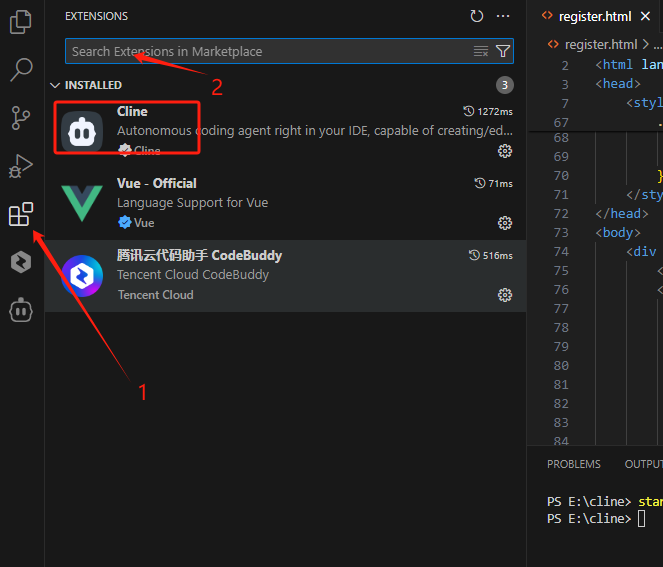Click register.html in the breadcrumb
663x567 pixels.
[600, 44]
